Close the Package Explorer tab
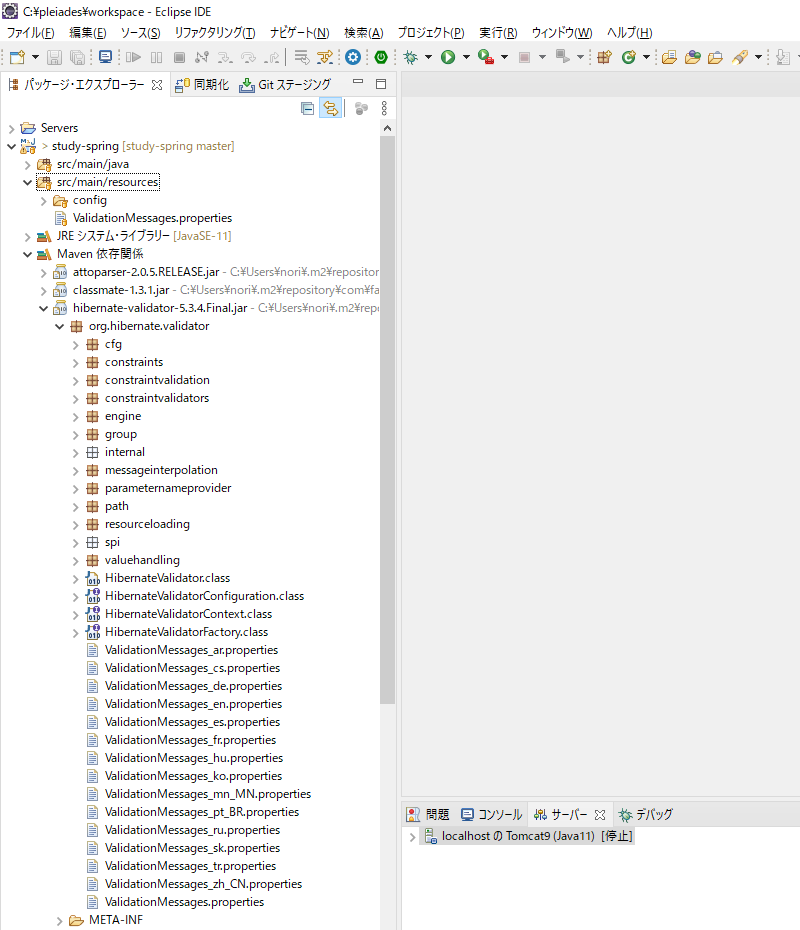The height and width of the screenshot is (930, 800). (157, 85)
